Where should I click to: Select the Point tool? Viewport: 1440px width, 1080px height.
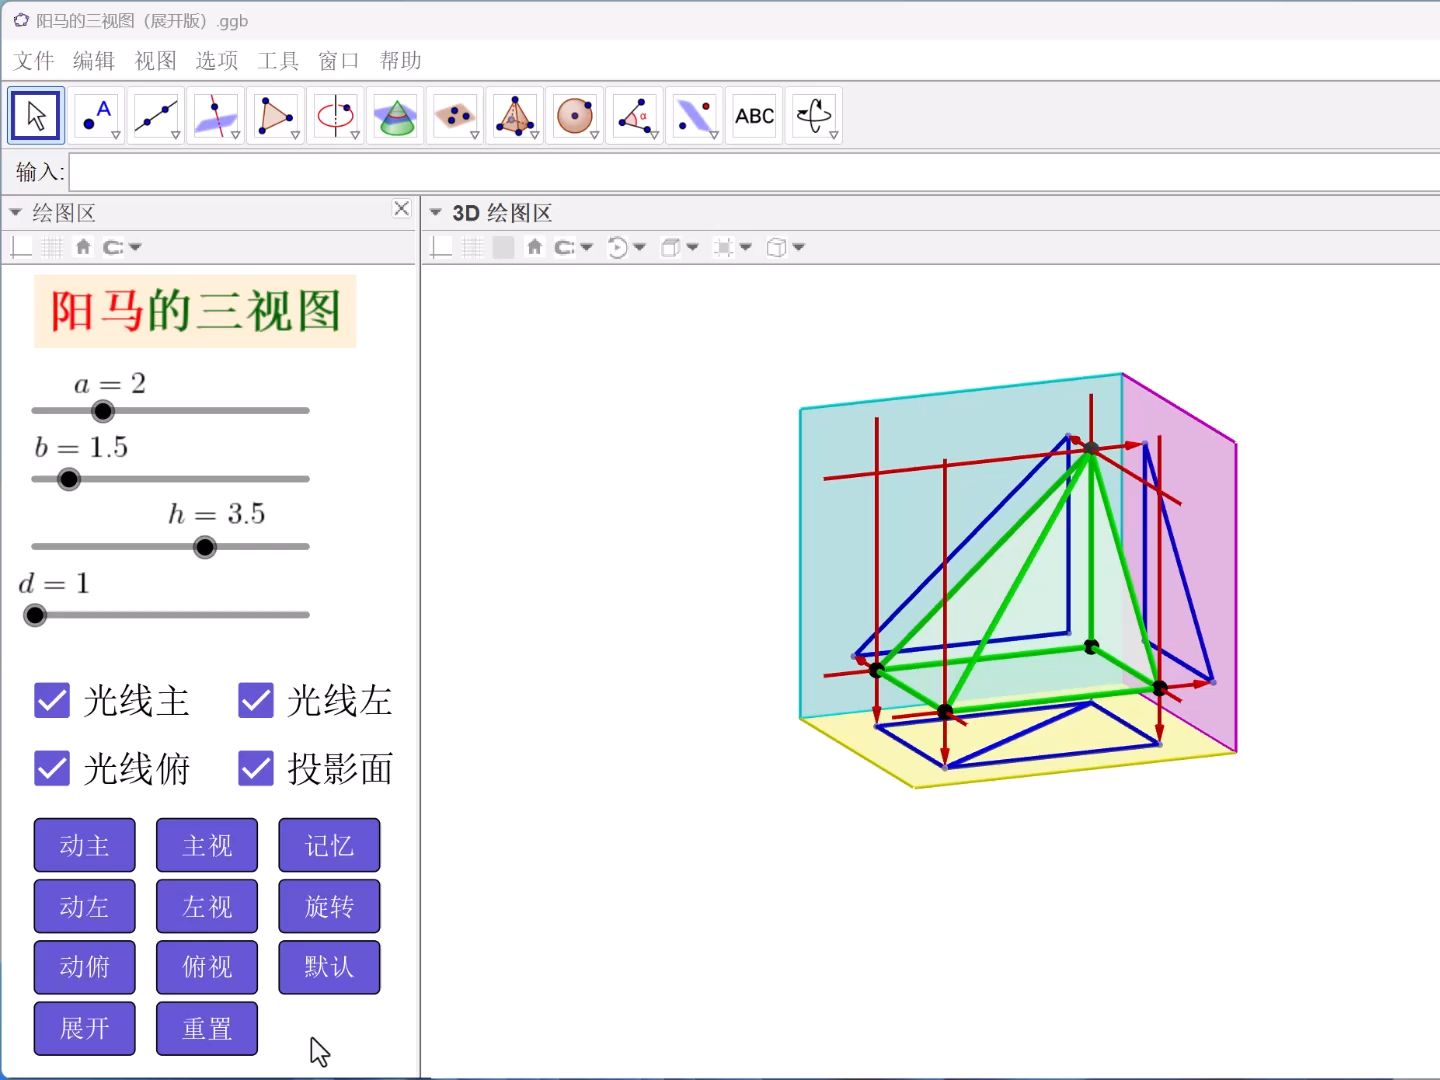click(x=97, y=116)
